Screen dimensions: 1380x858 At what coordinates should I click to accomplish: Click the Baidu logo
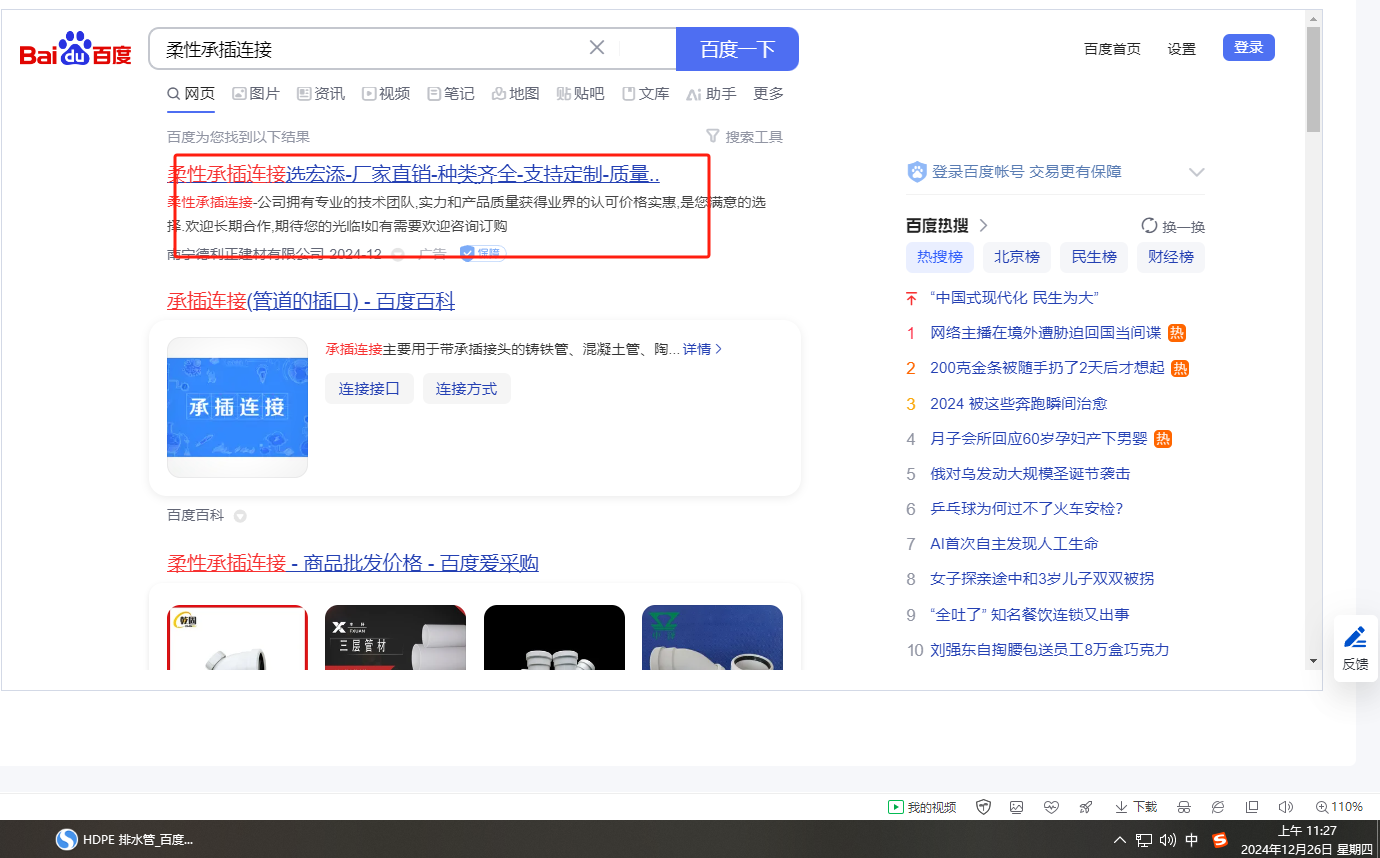pos(76,50)
